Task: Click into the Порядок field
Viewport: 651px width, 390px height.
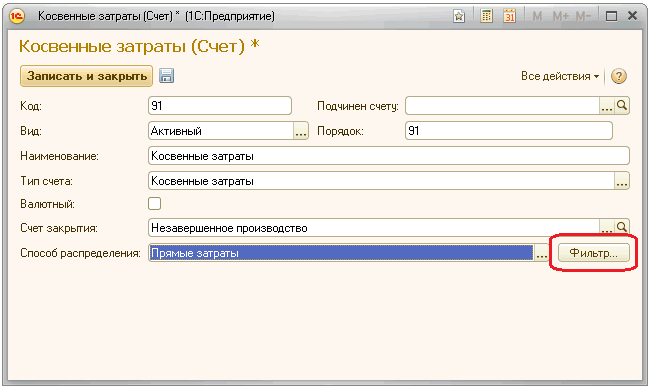Action: tap(509, 131)
